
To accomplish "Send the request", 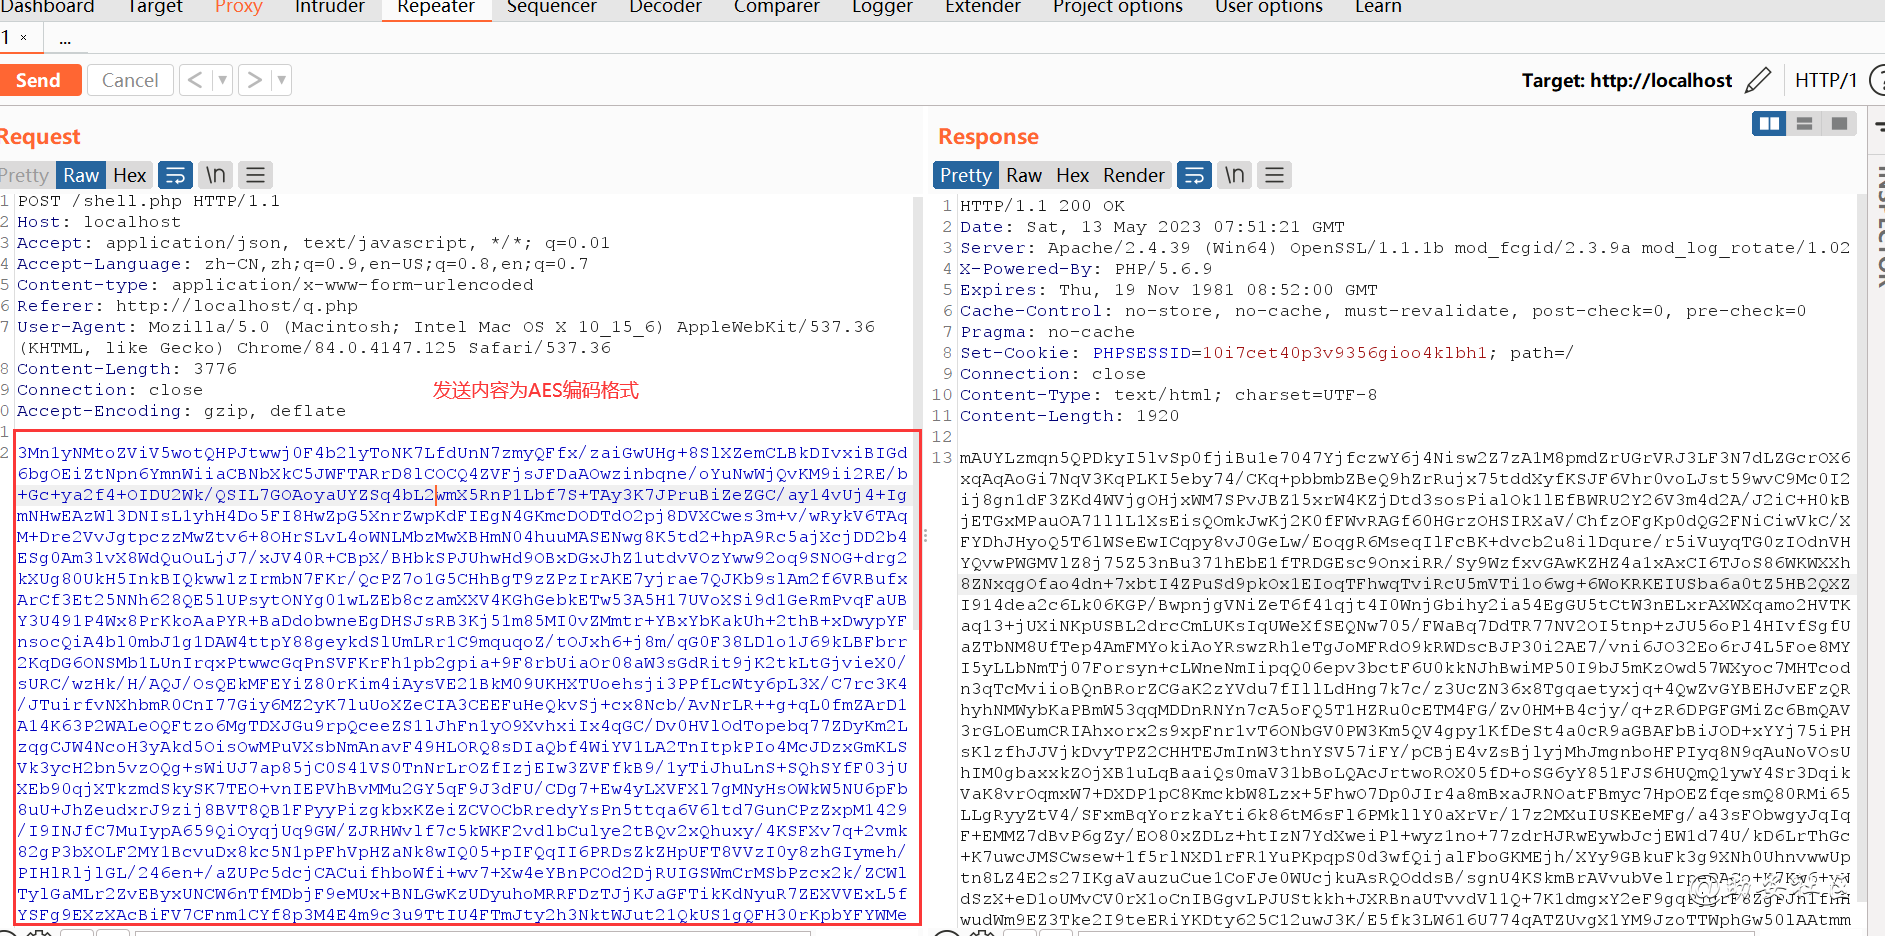I will tap(39, 80).
